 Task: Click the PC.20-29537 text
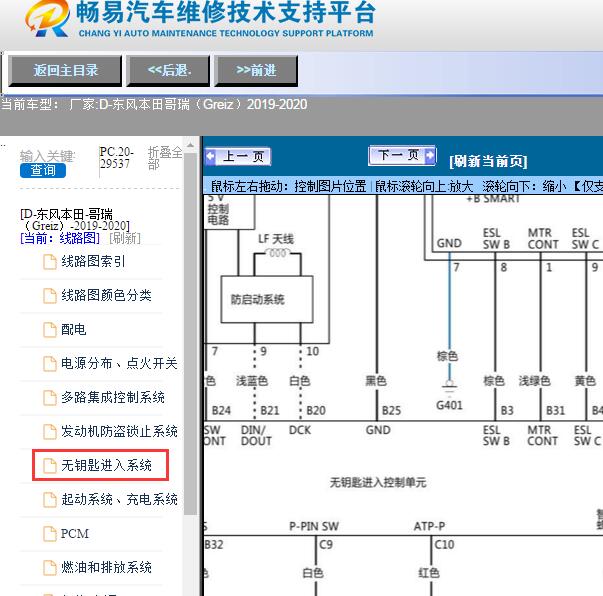click(116, 158)
